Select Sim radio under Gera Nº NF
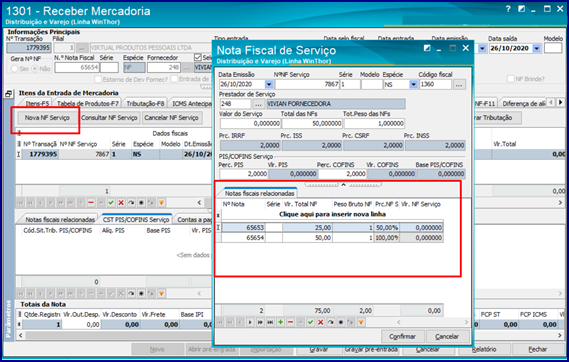 [x=15, y=69]
